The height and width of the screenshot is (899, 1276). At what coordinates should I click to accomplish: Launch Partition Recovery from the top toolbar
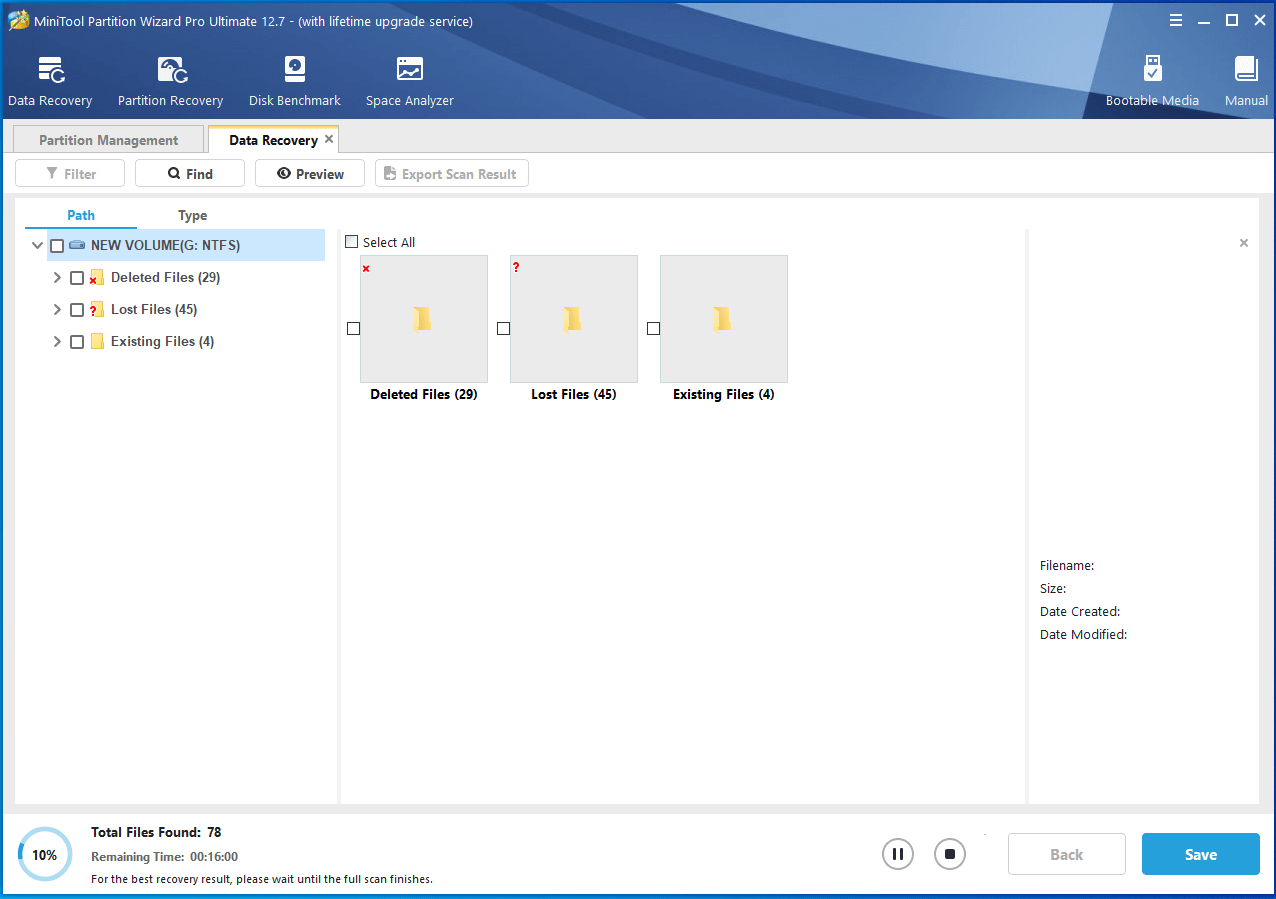(172, 70)
